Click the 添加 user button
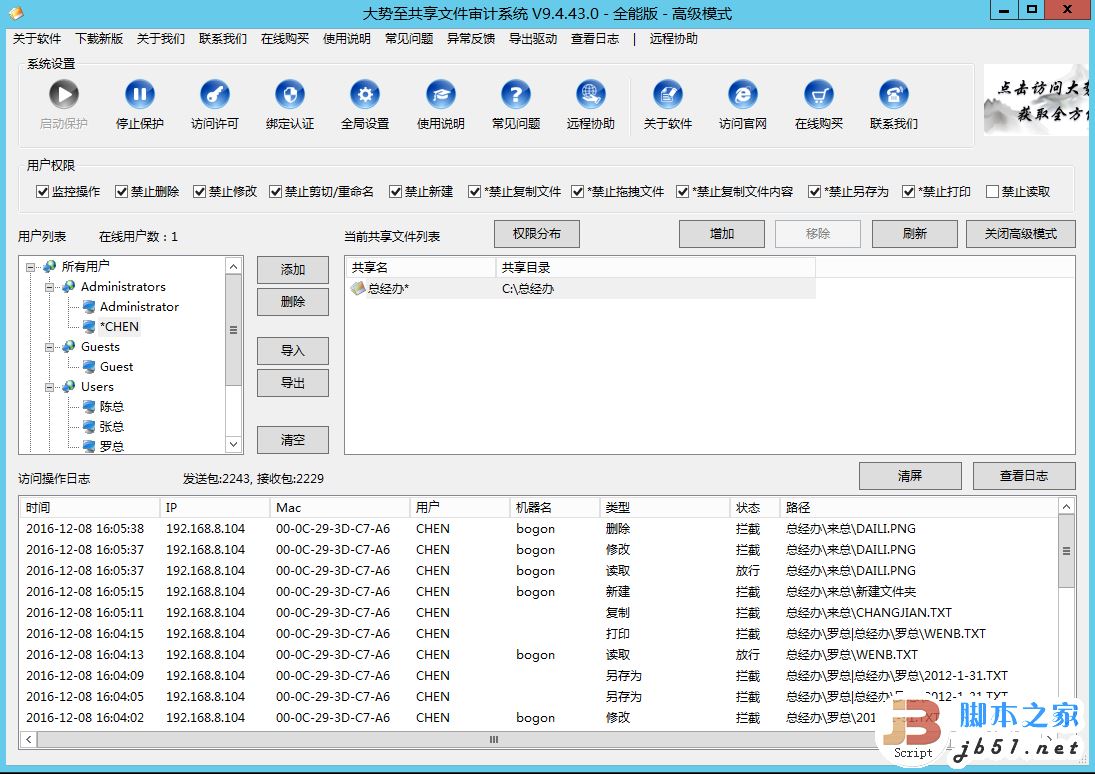 293,270
